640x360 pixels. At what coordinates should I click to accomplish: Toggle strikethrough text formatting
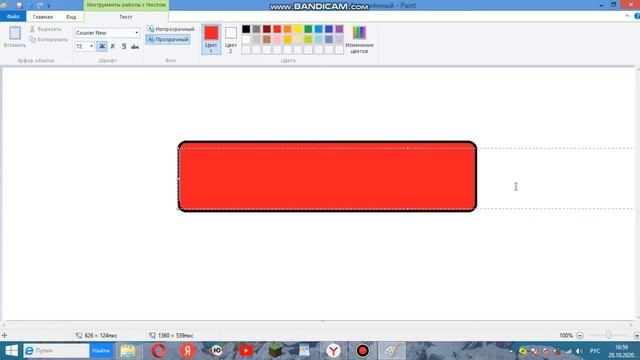point(135,47)
